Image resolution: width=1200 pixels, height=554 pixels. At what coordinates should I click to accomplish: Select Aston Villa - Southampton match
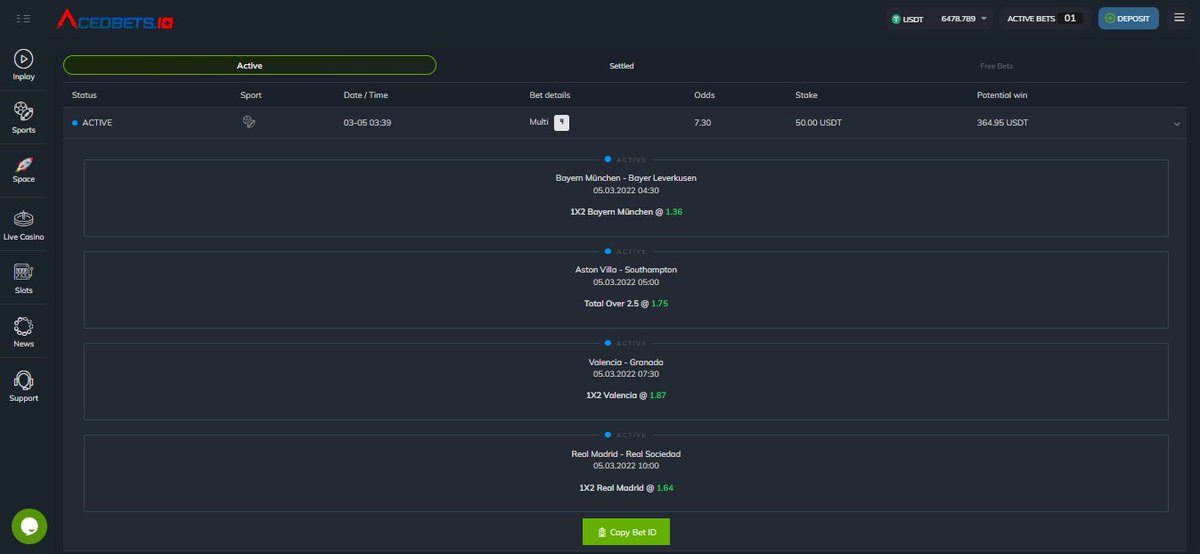coord(626,270)
